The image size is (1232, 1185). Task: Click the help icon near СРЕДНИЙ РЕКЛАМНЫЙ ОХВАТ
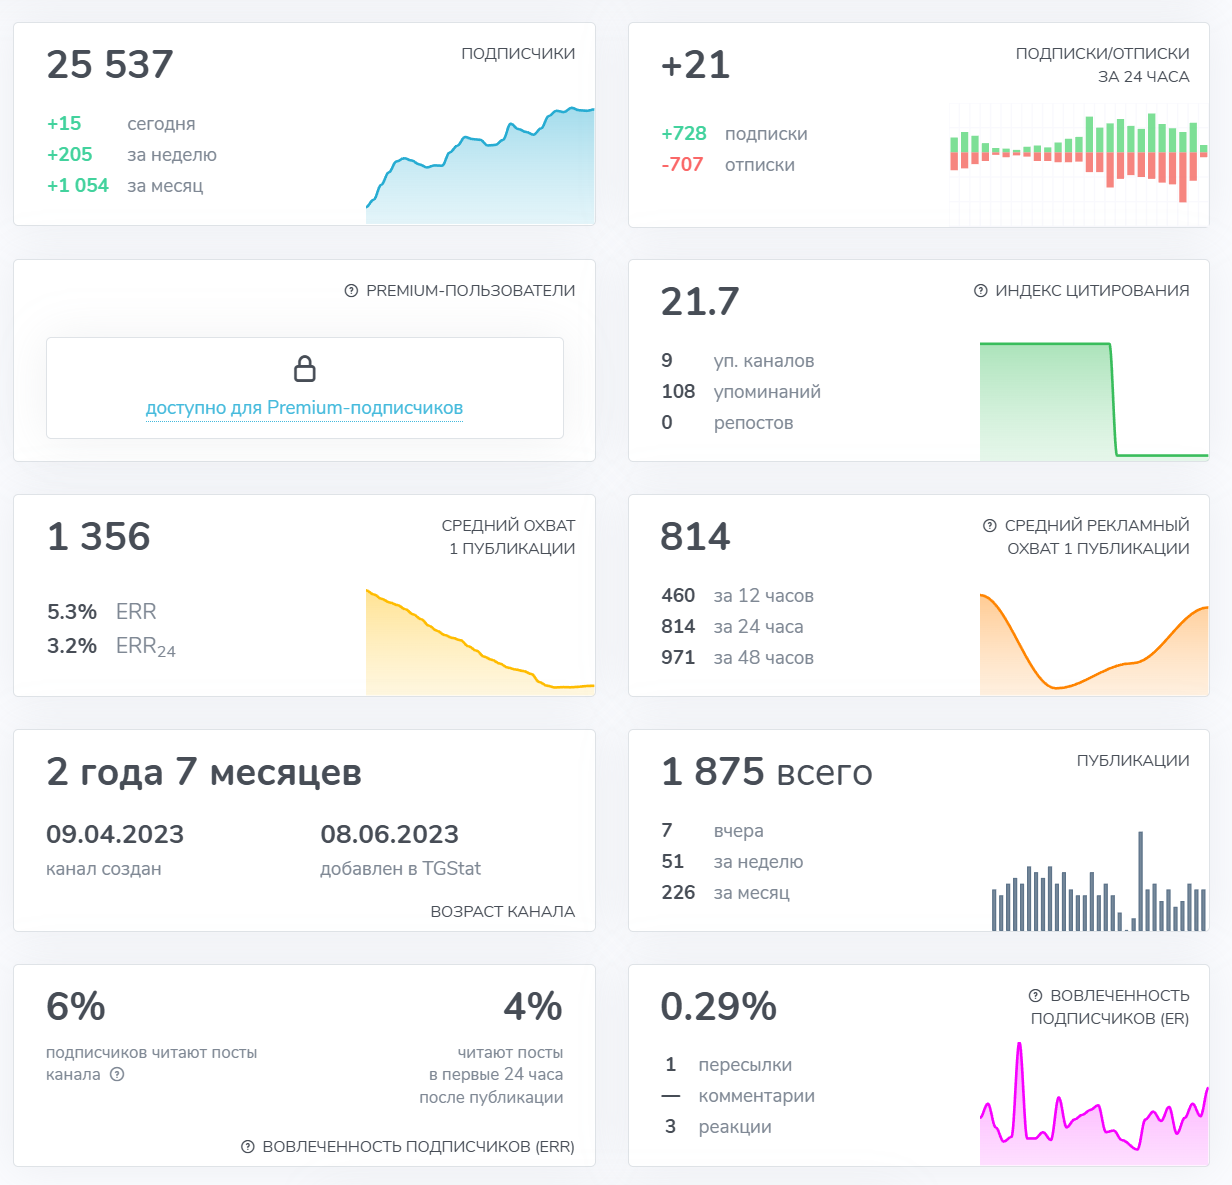[x=990, y=526]
